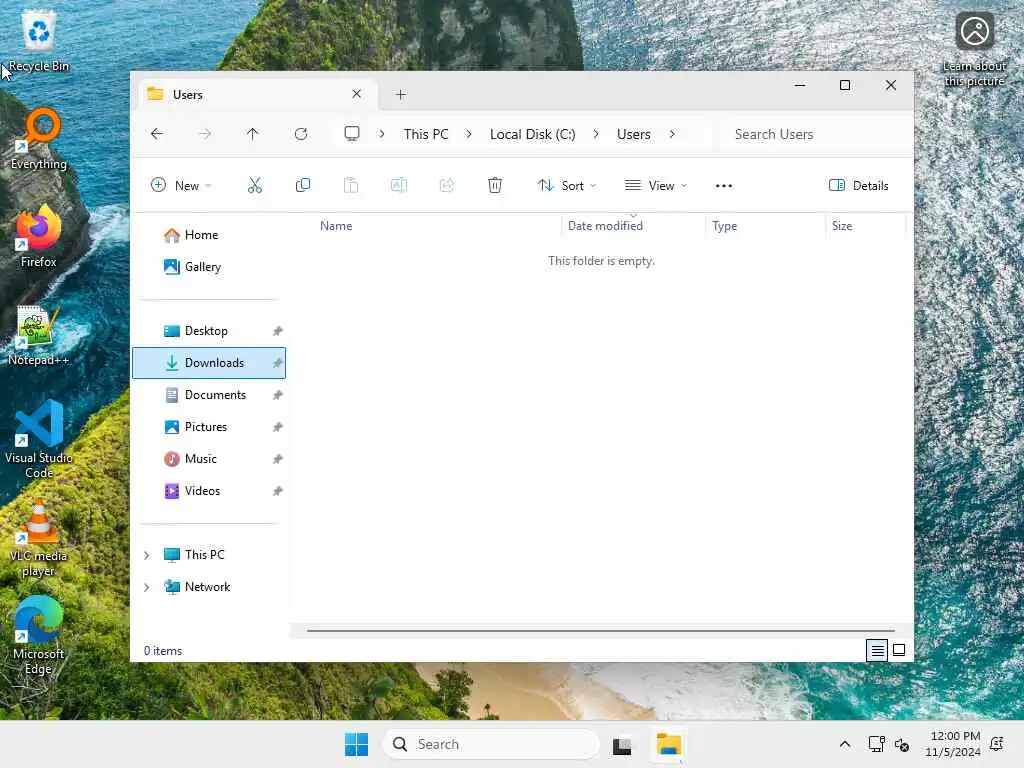Select Network in navigation pane
Screen dimensions: 1024x768
coord(209,587)
